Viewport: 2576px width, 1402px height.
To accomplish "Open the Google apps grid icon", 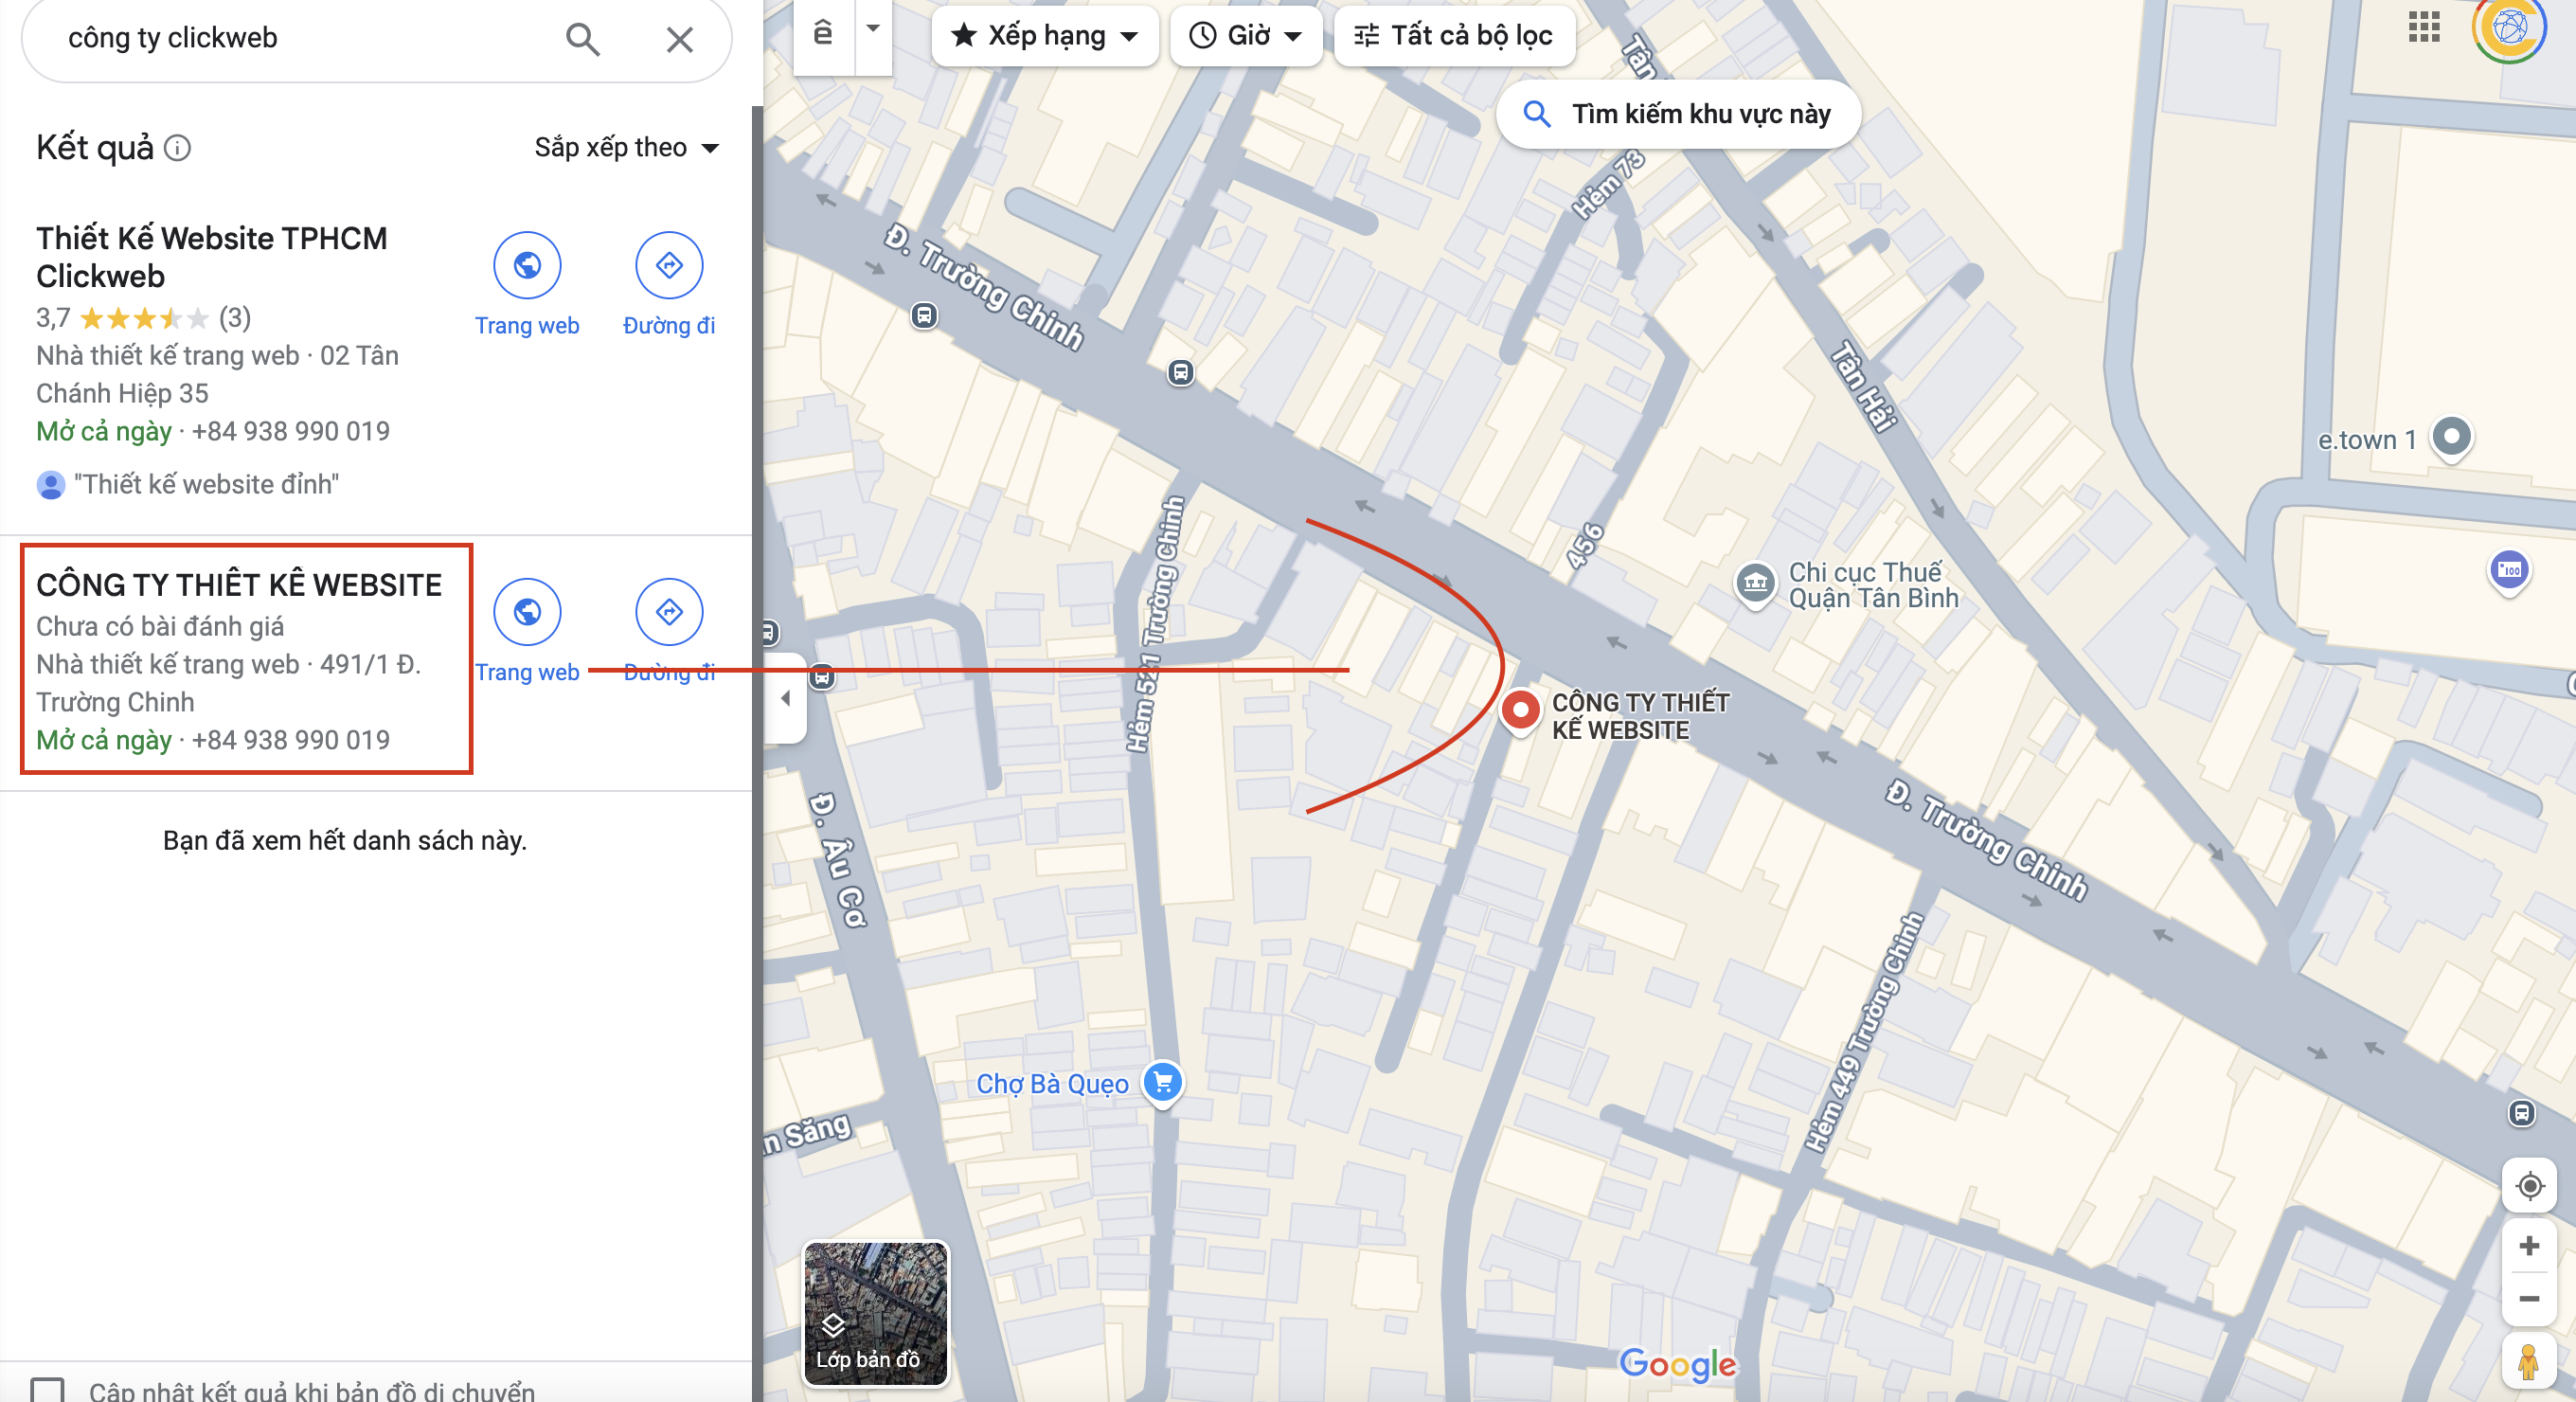I will coord(2424,27).
